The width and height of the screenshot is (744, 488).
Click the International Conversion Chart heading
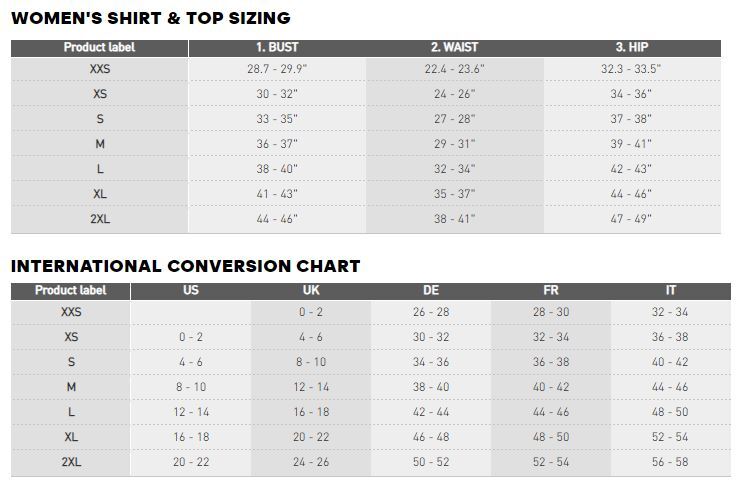point(186,266)
